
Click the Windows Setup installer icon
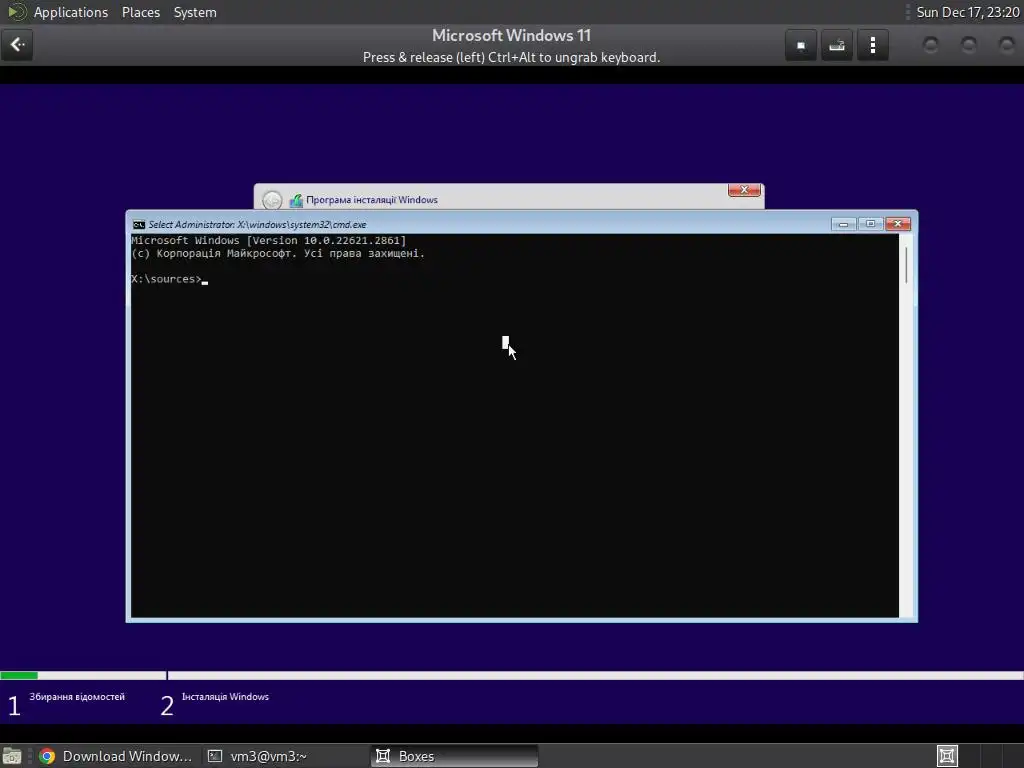tap(296, 200)
